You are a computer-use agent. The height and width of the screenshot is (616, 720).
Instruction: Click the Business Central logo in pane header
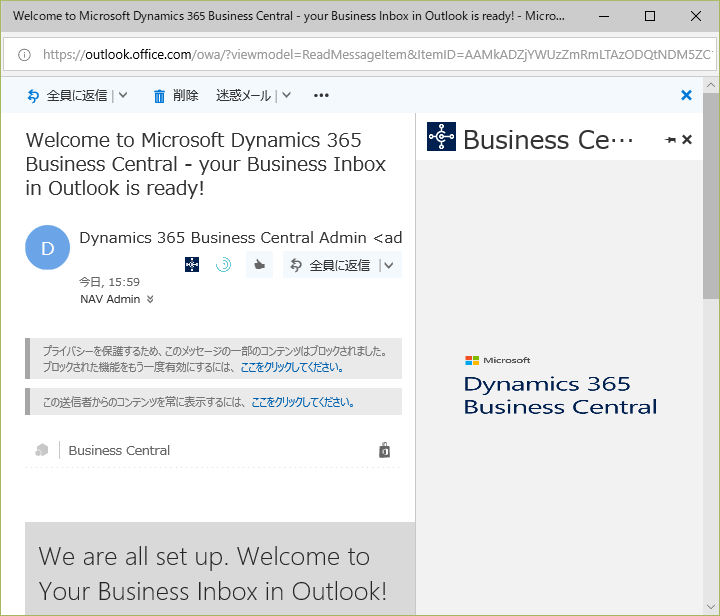pyautogui.click(x=441, y=136)
